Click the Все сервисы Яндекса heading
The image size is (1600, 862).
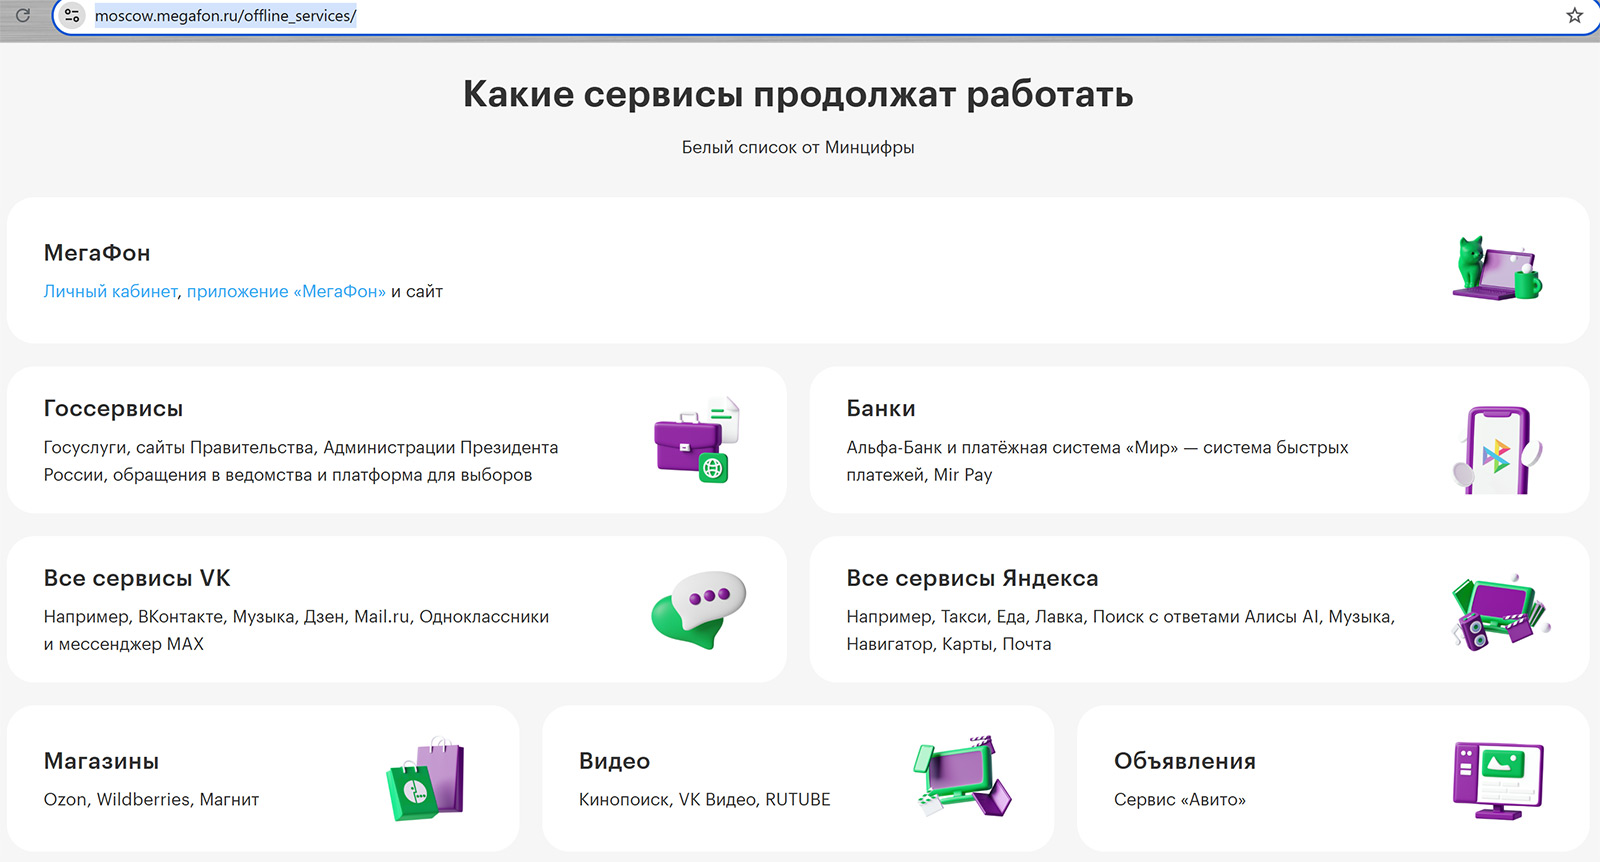point(971,579)
